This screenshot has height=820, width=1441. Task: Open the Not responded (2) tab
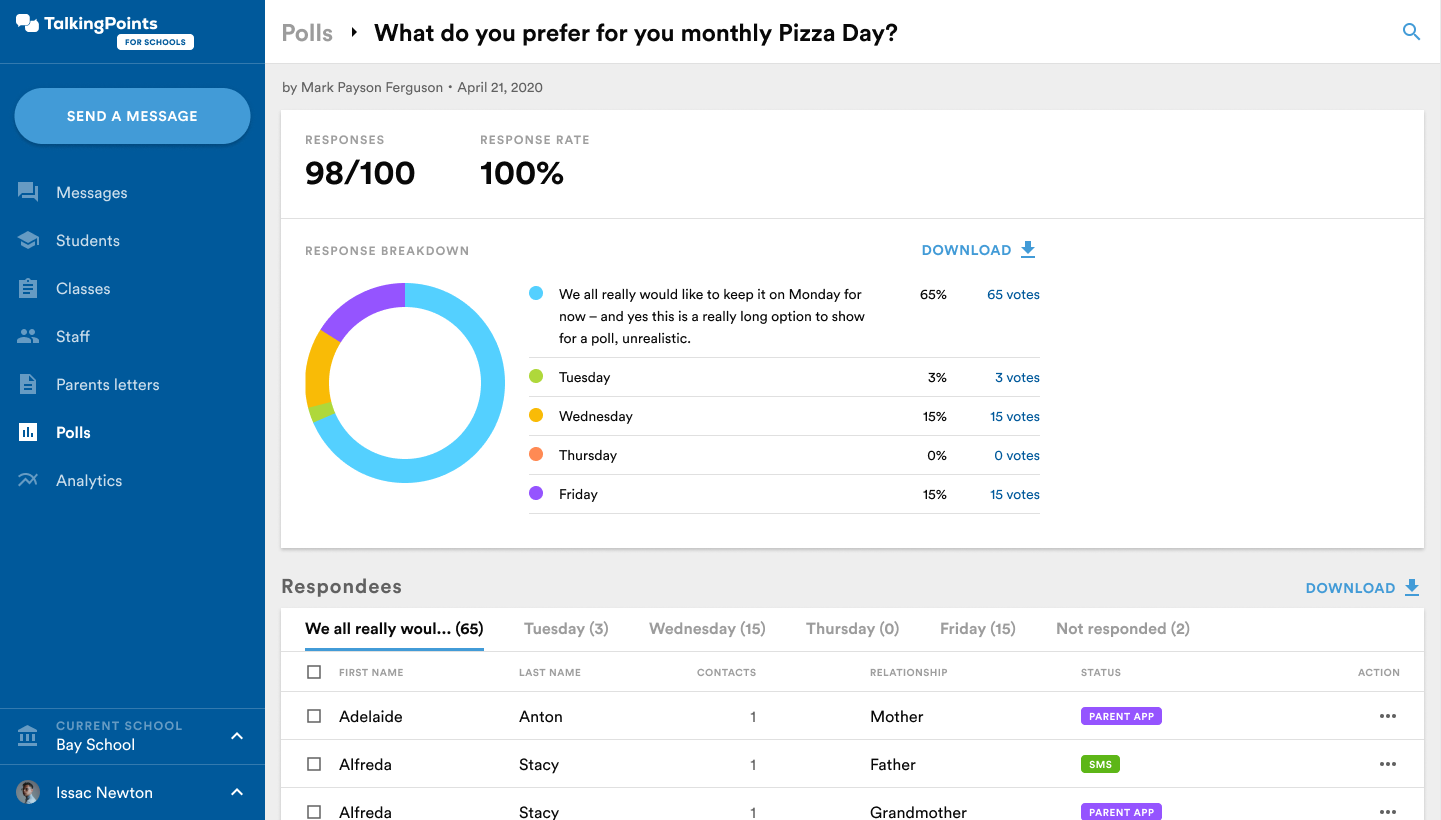click(x=1122, y=628)
